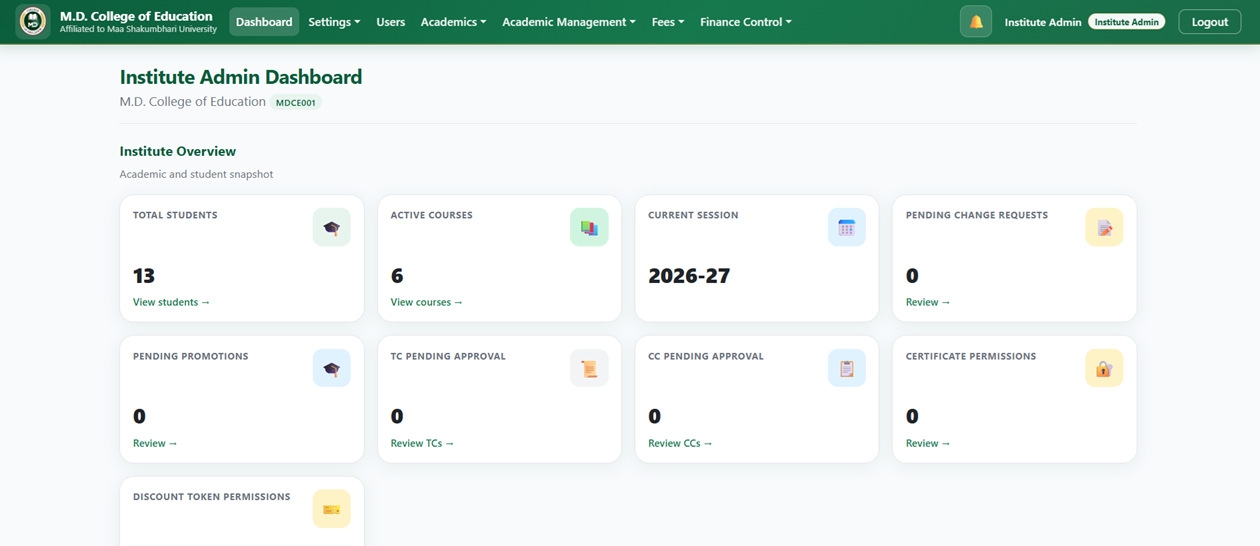Click the ticket icon on Discount Token Permissions card

(x=331, y=509)
